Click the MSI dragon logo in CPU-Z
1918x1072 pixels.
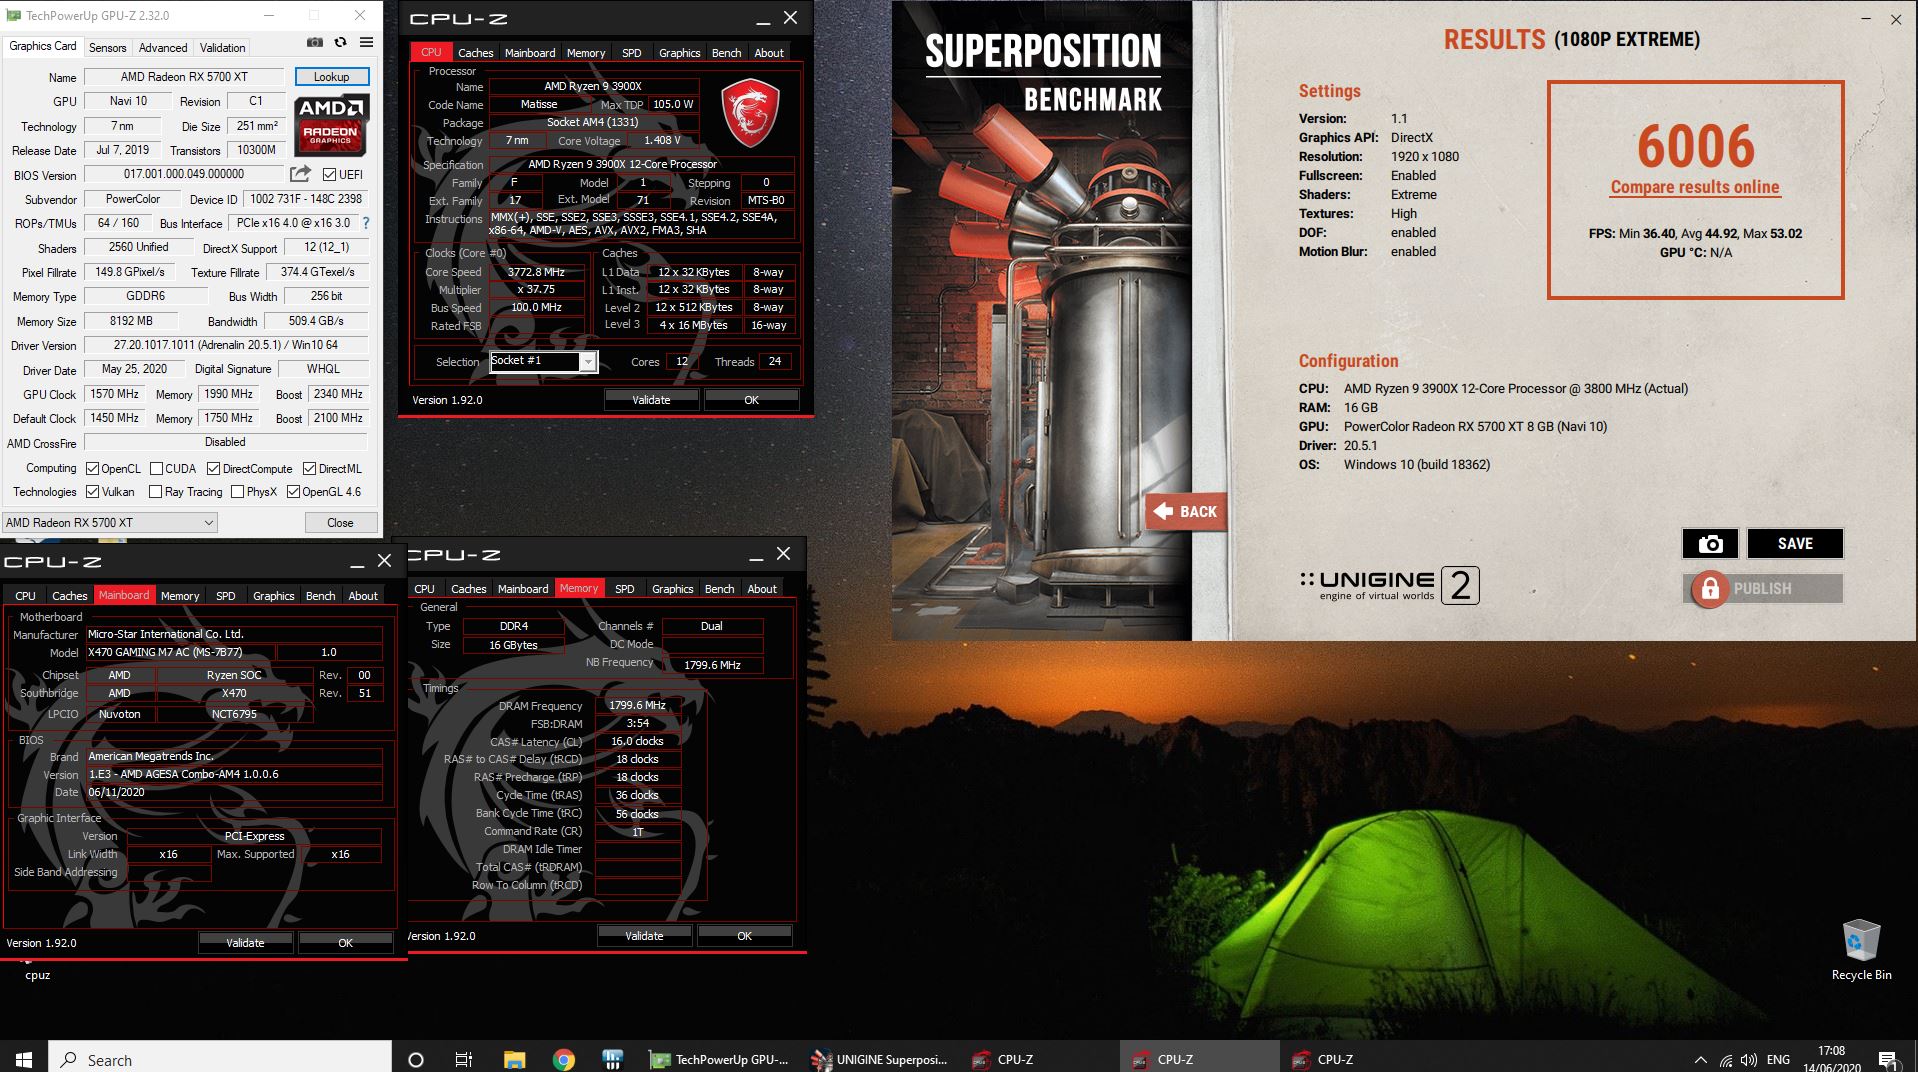pyautogui.click(x=751, y=112)
